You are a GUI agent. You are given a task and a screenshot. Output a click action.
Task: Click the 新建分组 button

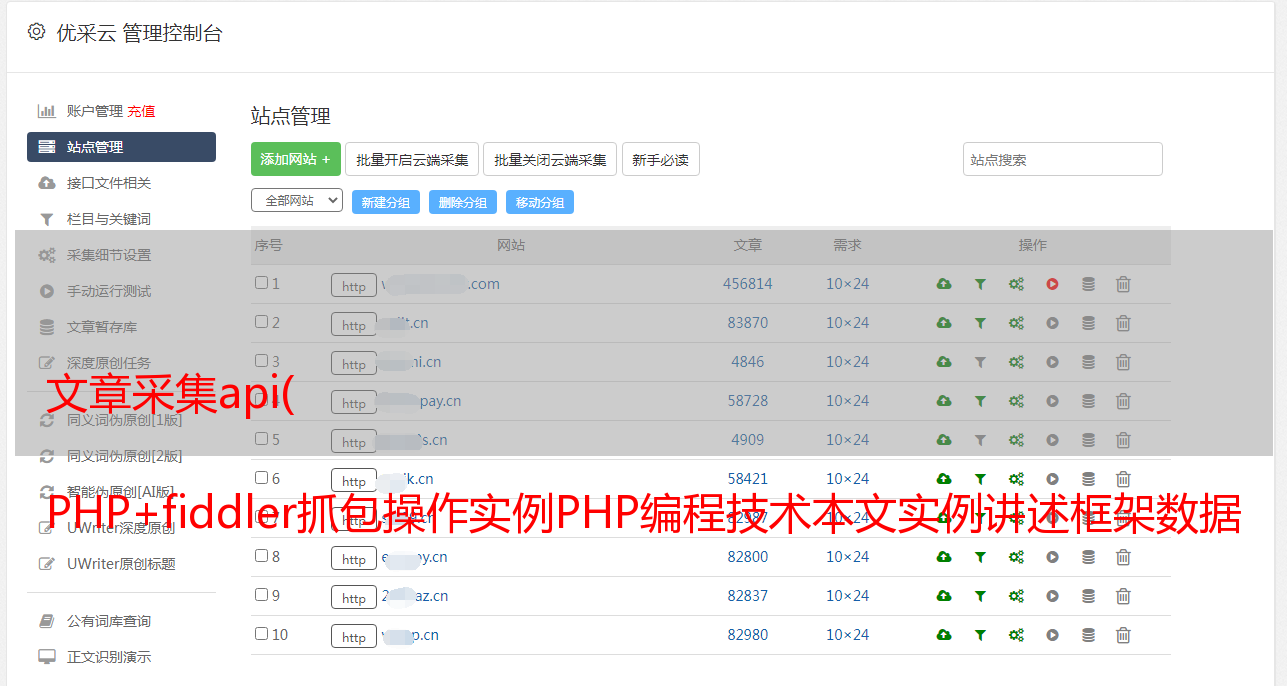click(386, 202)
